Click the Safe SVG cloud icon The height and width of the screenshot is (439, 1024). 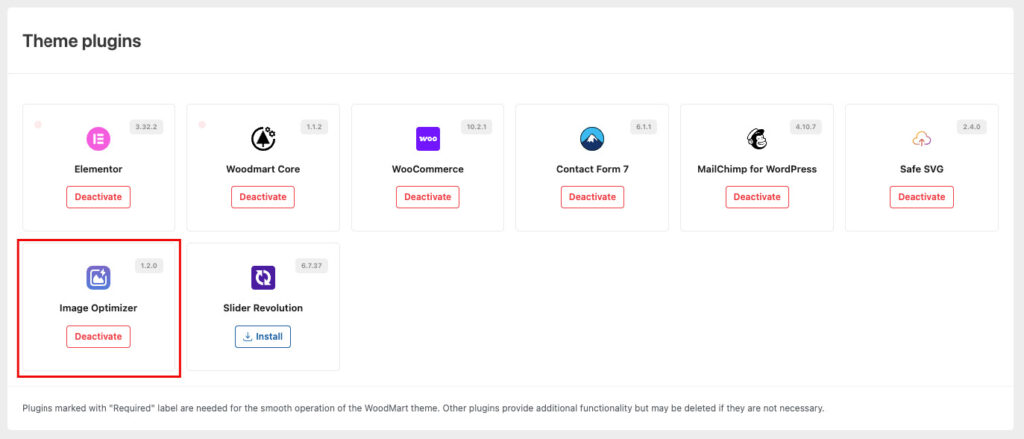pos(921,138)
